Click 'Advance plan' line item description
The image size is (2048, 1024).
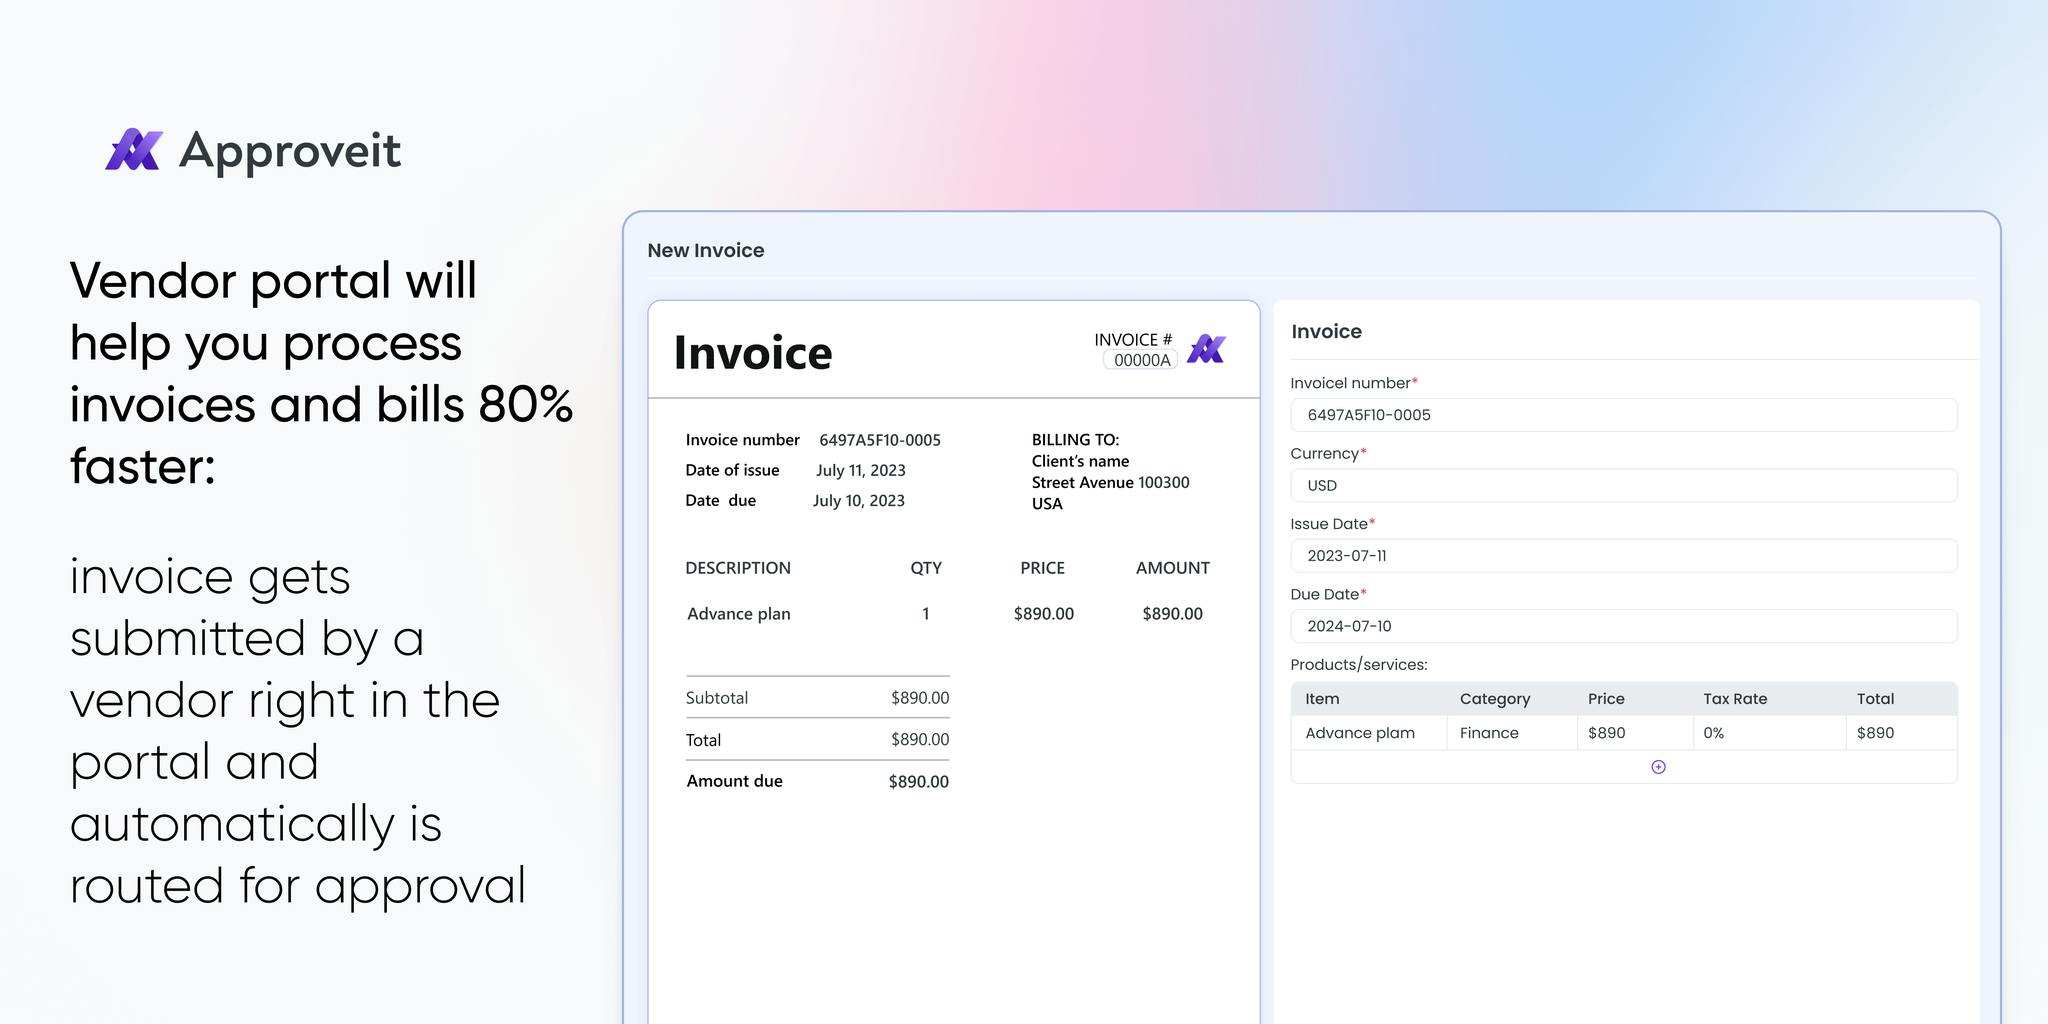click(739, 614)
